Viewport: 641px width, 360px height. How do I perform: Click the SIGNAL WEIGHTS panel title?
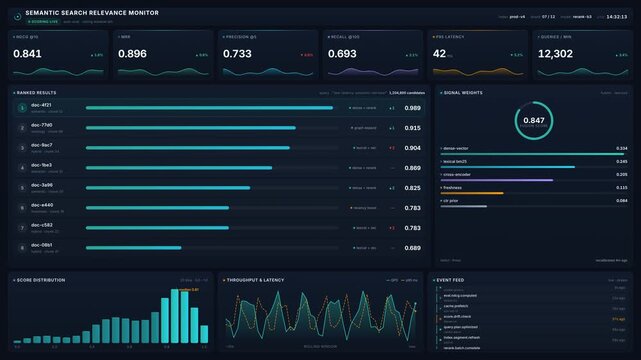463,93
